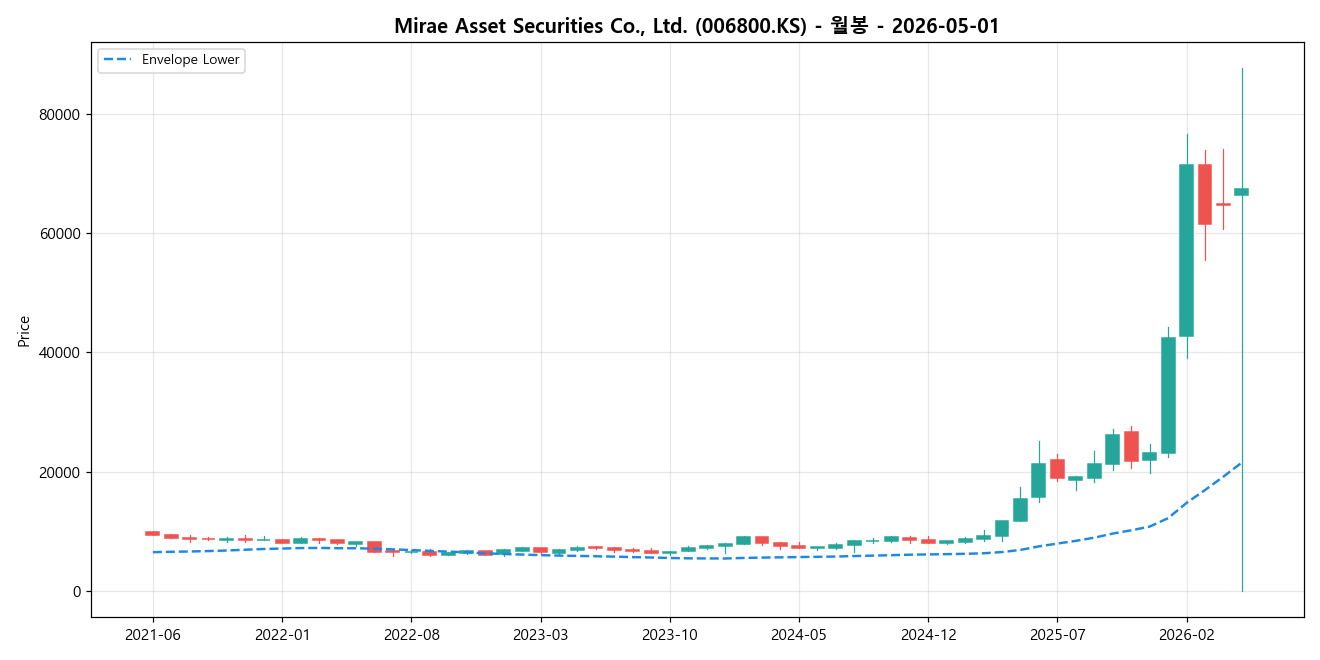This screenshot has height=660, width=1320.
Task: Click the green candle rising from 23000 to 42000
Action: (1168, 396)
